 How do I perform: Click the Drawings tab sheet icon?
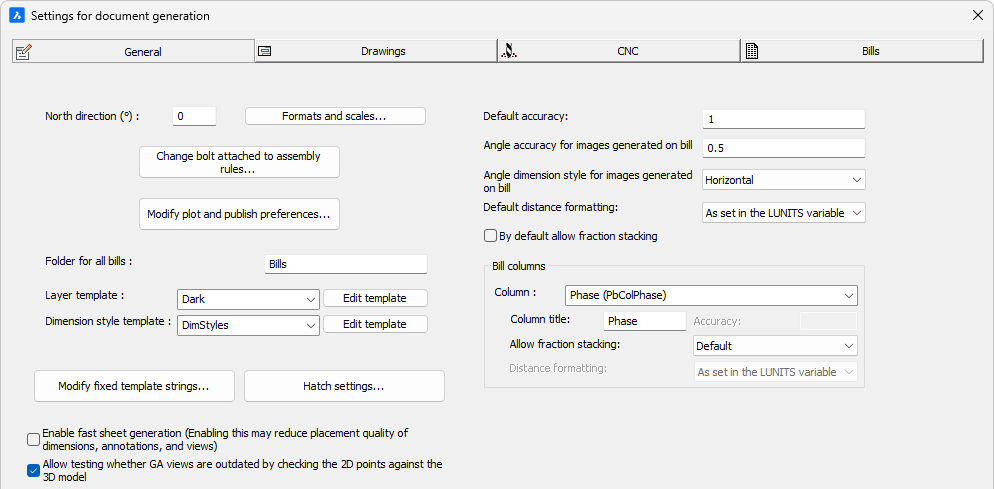click(x=265, y=51)
